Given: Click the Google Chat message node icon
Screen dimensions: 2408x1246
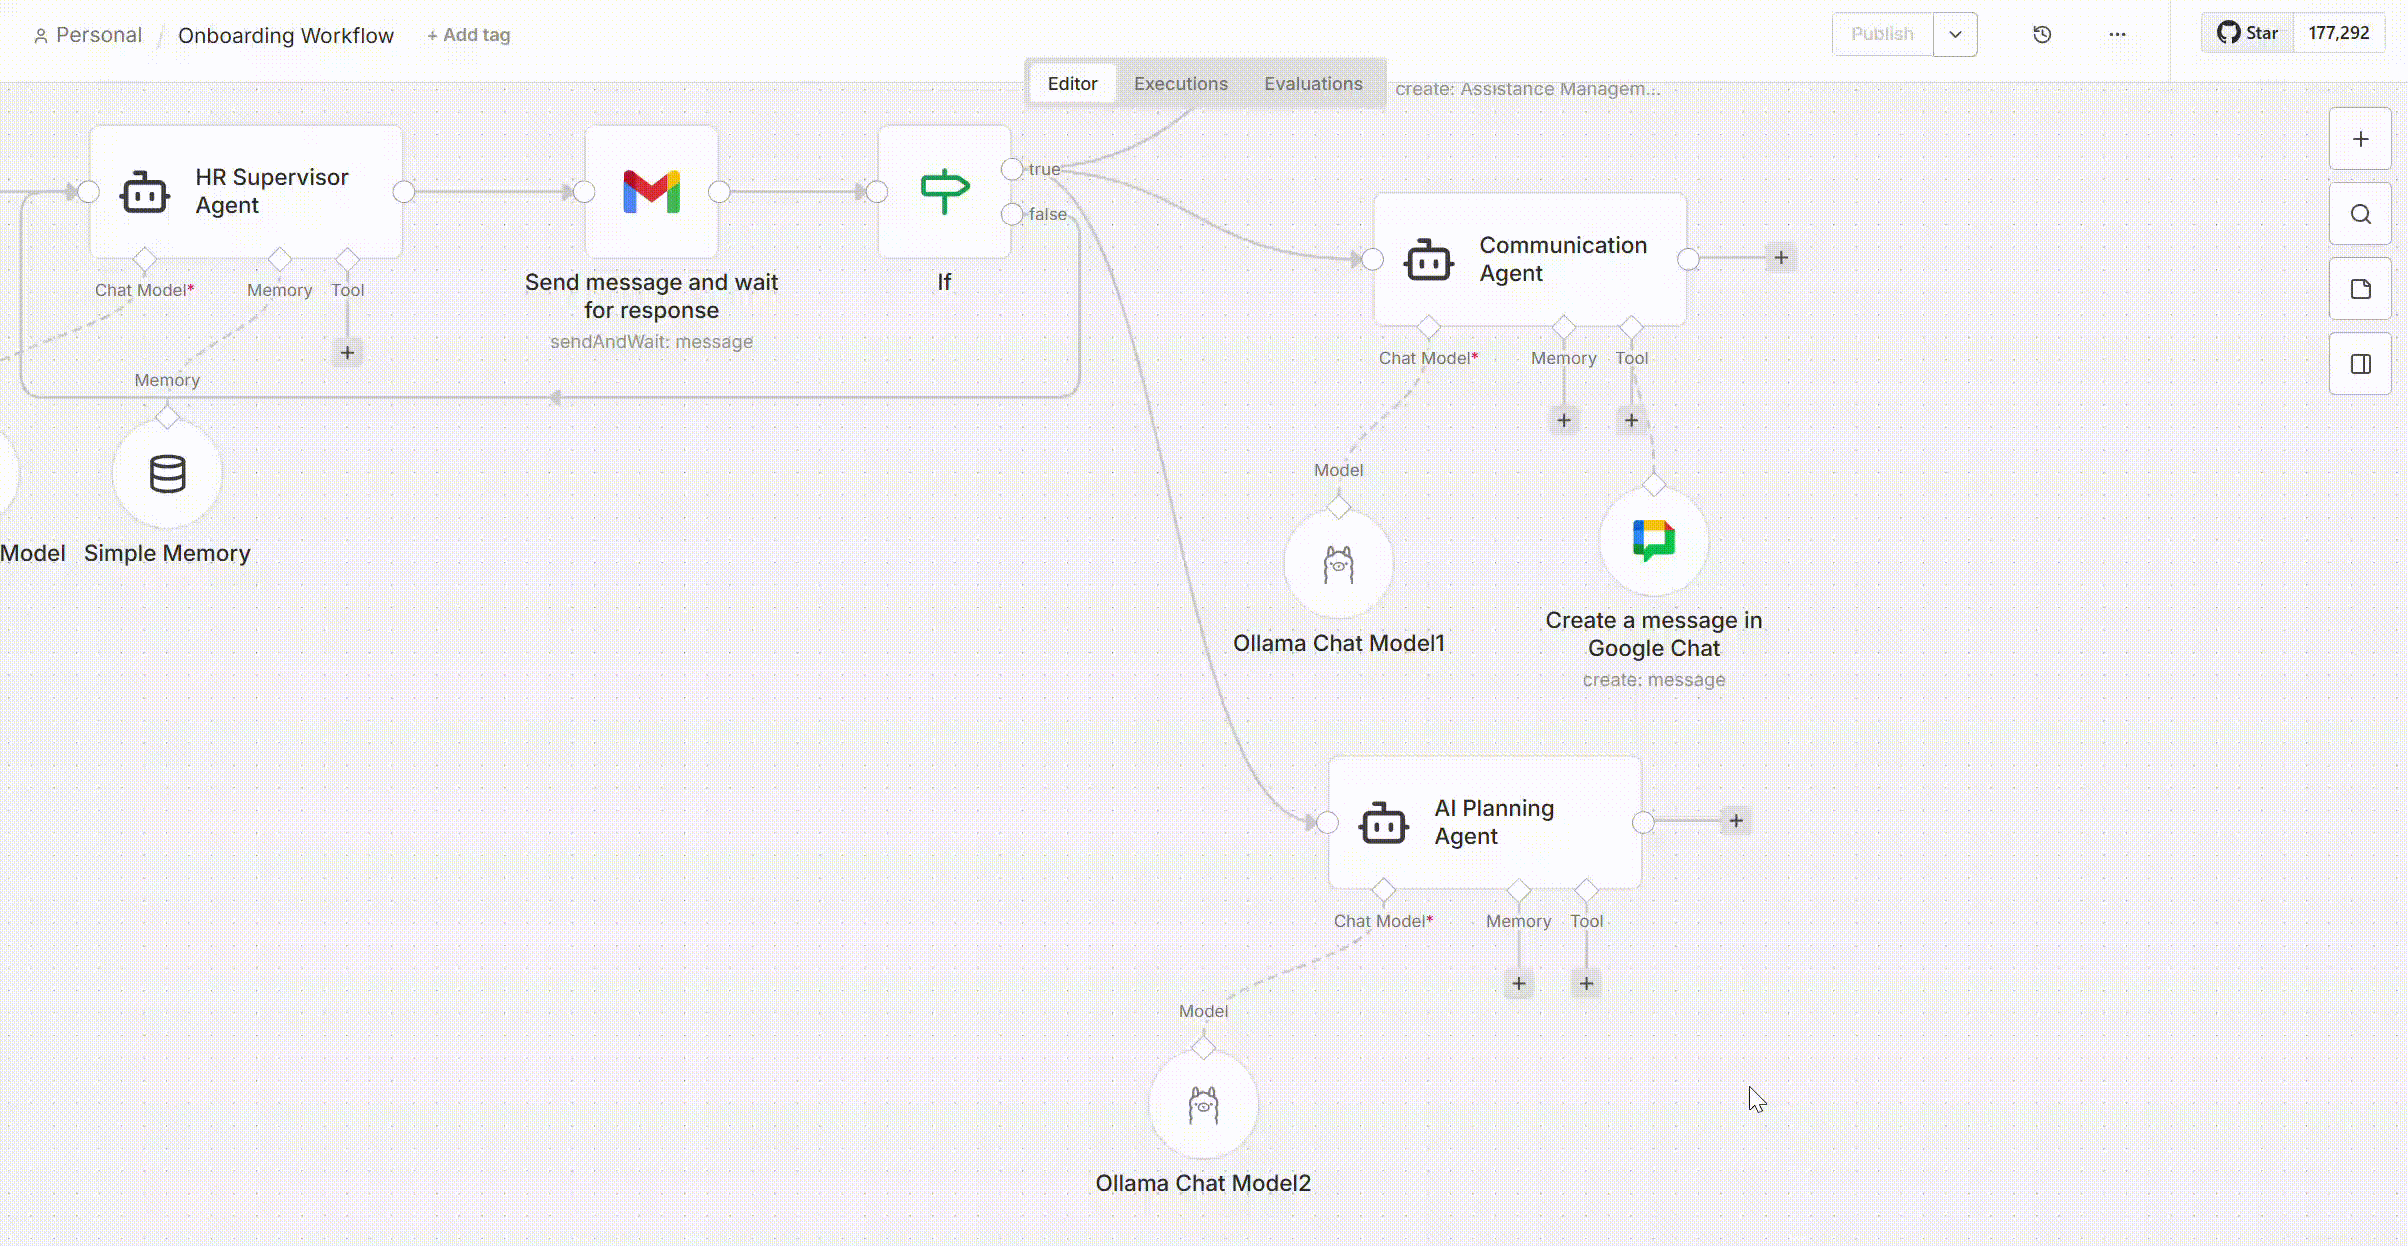Looking at the screenshot, I should [1653, 541].
